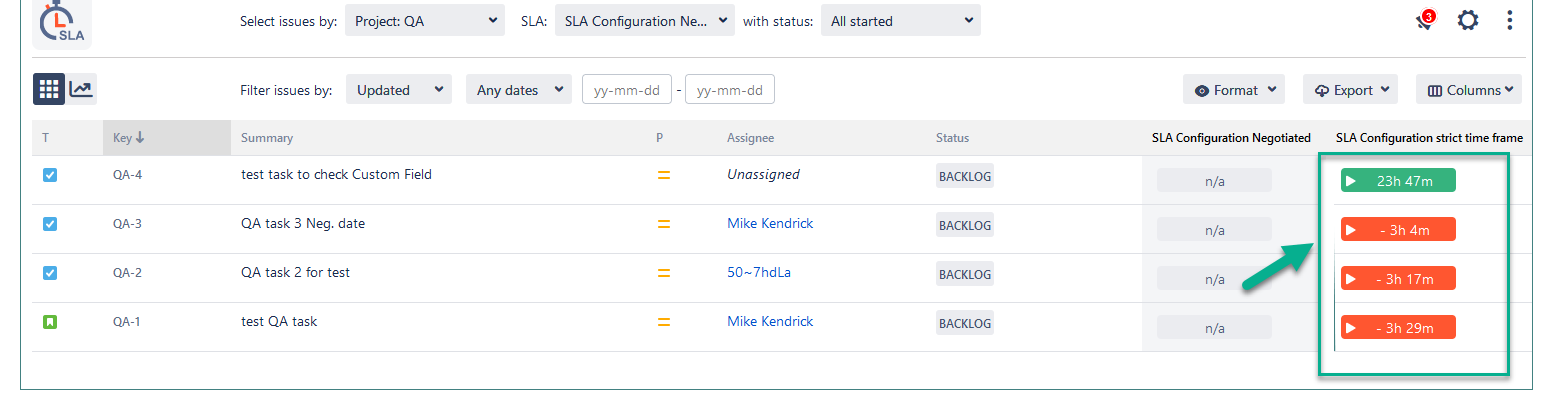This screenshot has width=1549, height=409.
Task: Expand the Project: QA dropdown
Action: pyautogui.click(x=425, y=20)
